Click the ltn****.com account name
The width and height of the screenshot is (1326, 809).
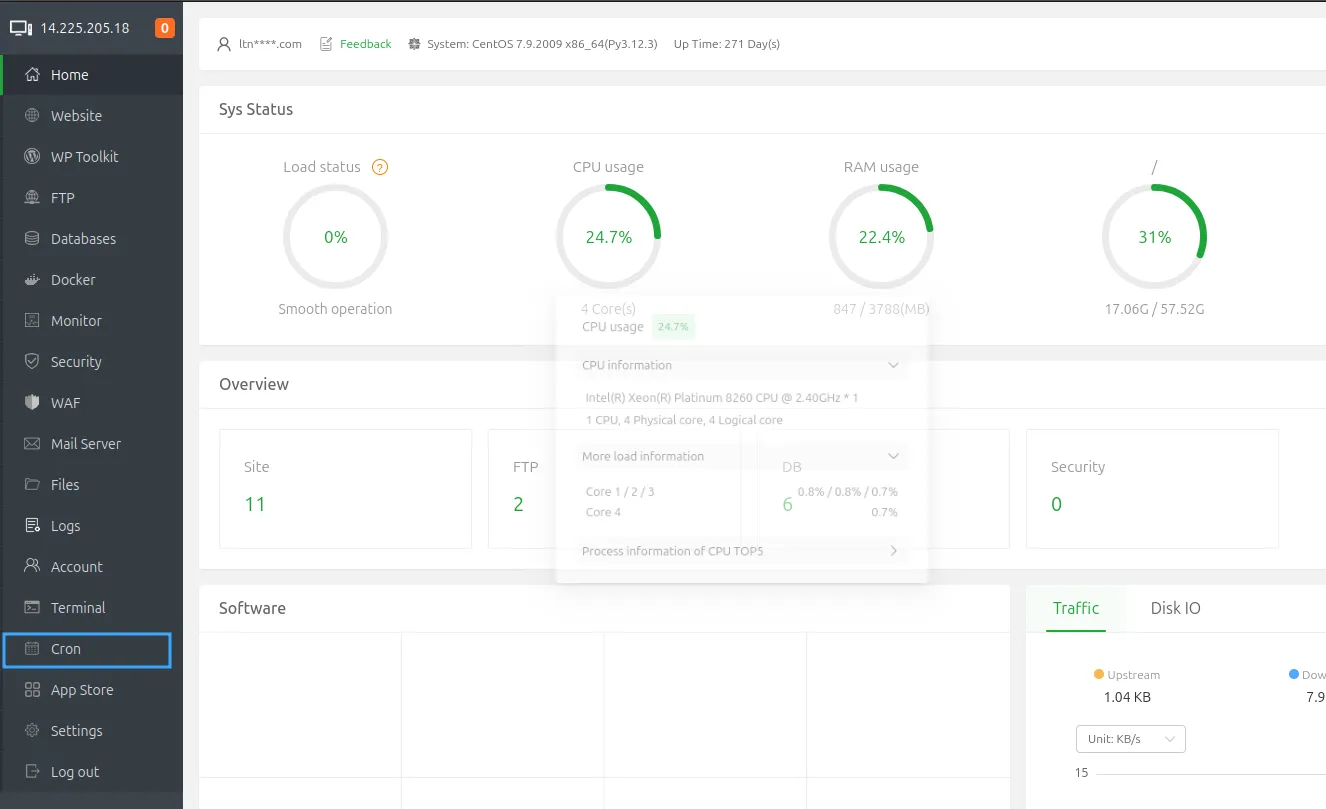270,44
